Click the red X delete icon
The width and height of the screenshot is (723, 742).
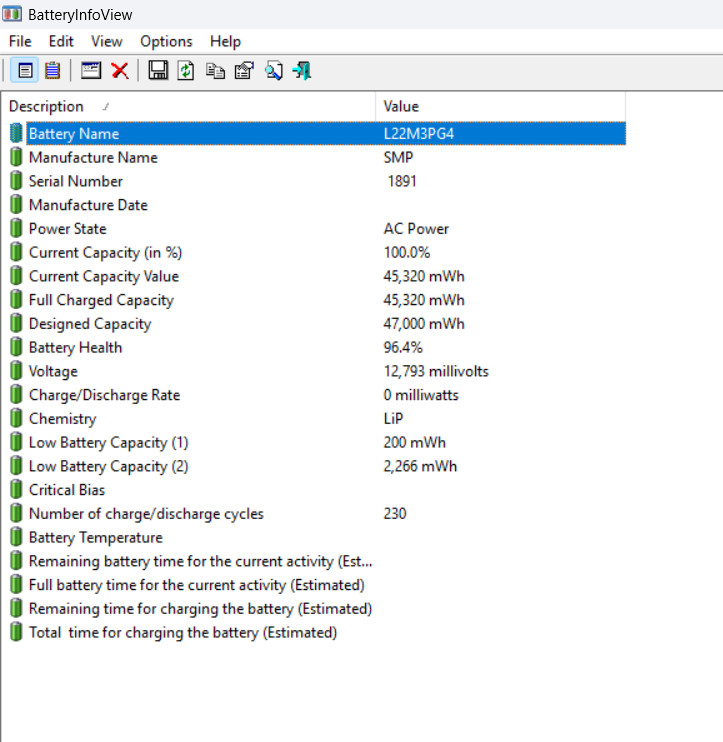coord(120,71)
